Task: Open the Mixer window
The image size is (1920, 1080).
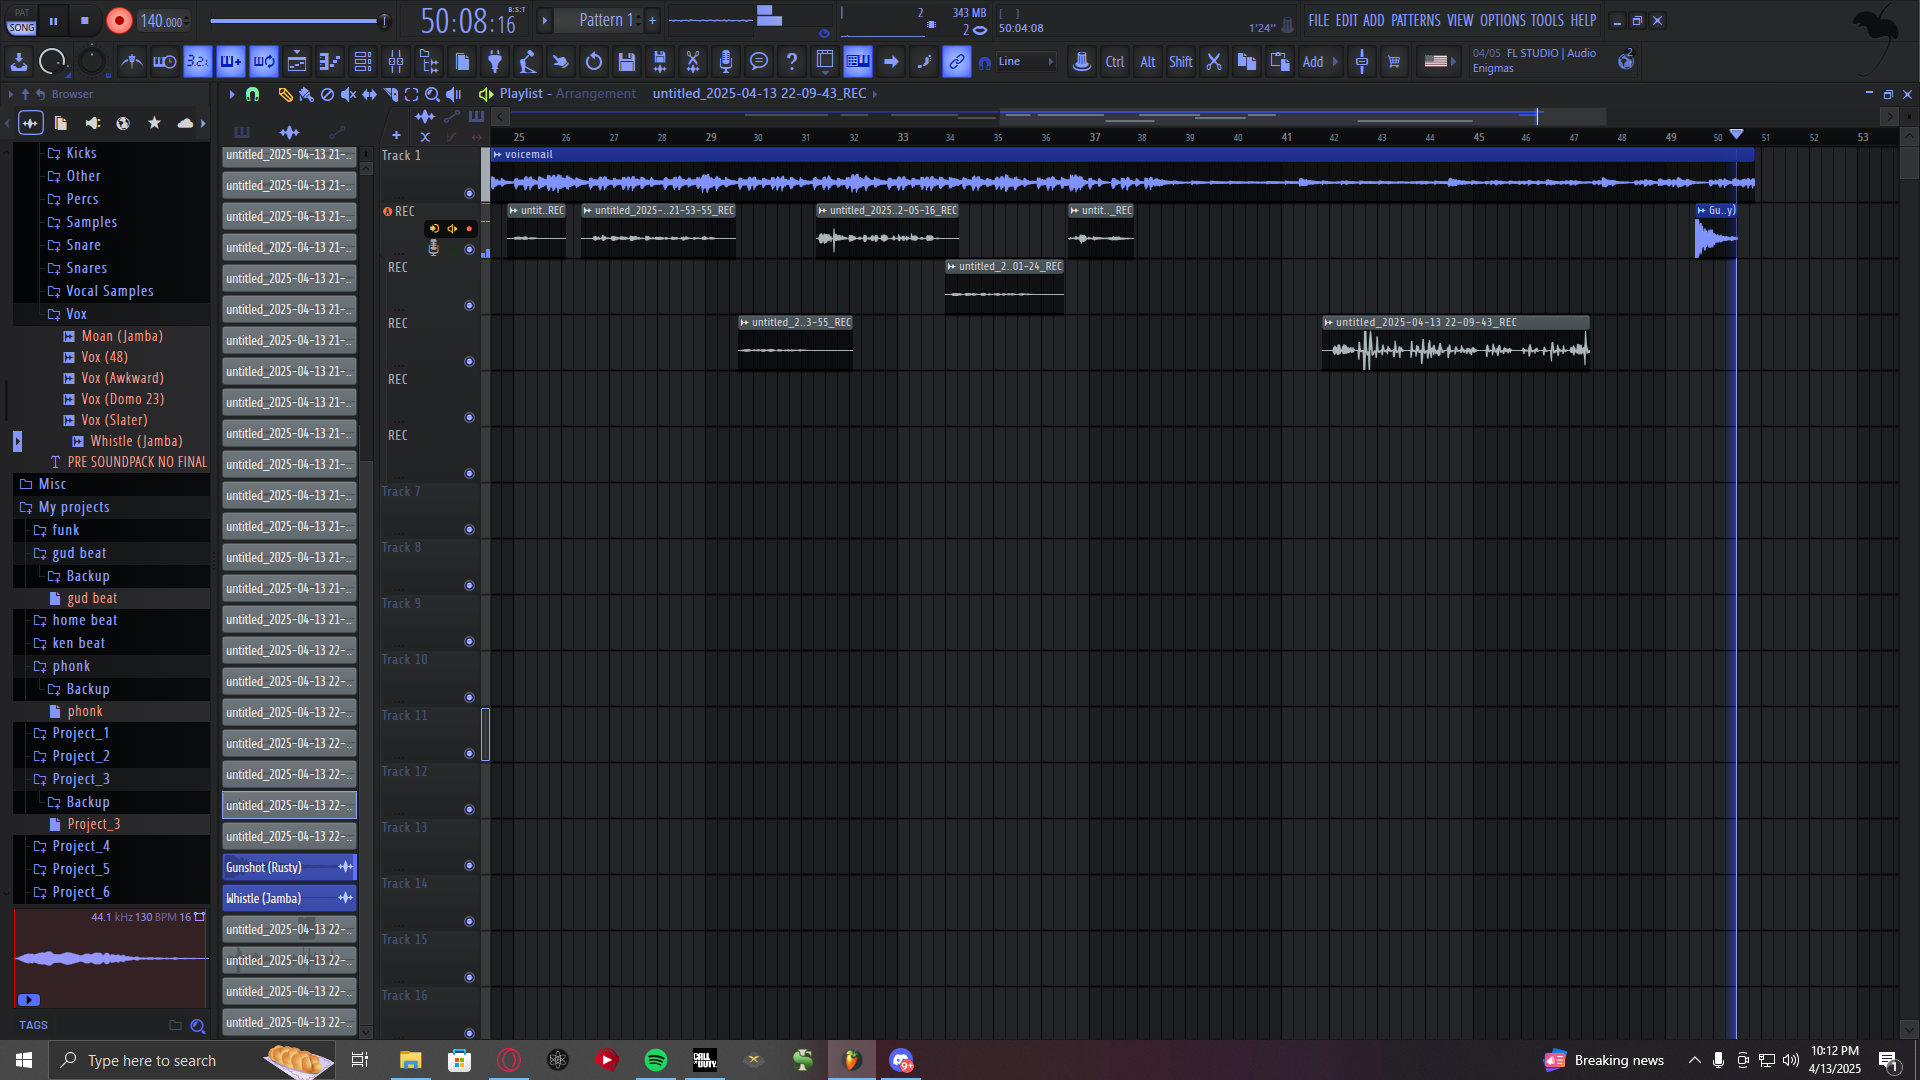Action: (396, 62)
